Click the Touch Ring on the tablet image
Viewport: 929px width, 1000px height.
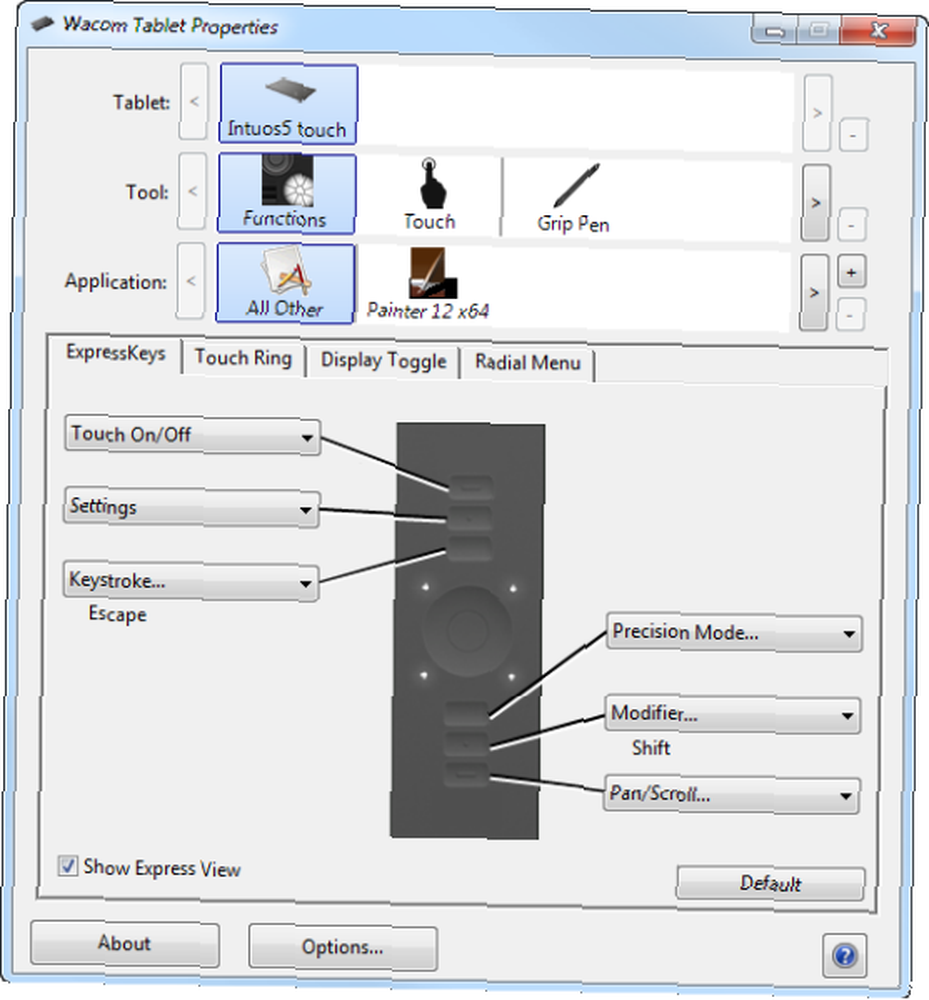coord(468,631)
